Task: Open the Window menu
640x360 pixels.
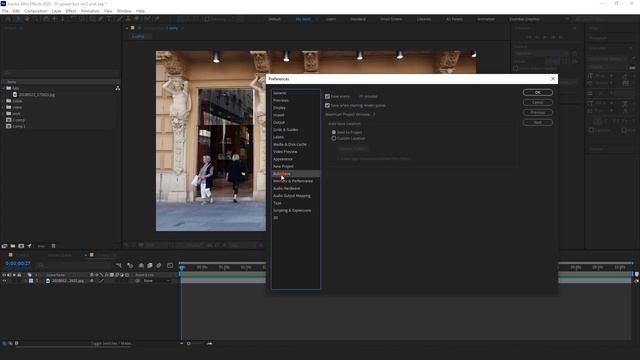Action: point(124,11)
